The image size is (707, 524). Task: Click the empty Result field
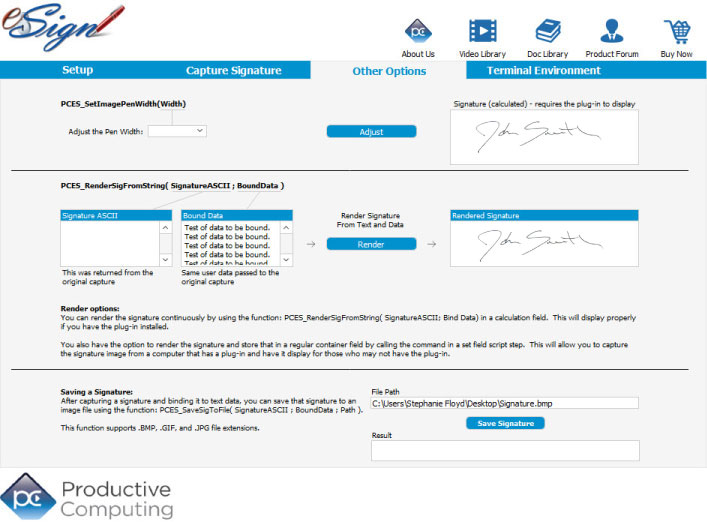pyautogui.click(x=504, y=451)
